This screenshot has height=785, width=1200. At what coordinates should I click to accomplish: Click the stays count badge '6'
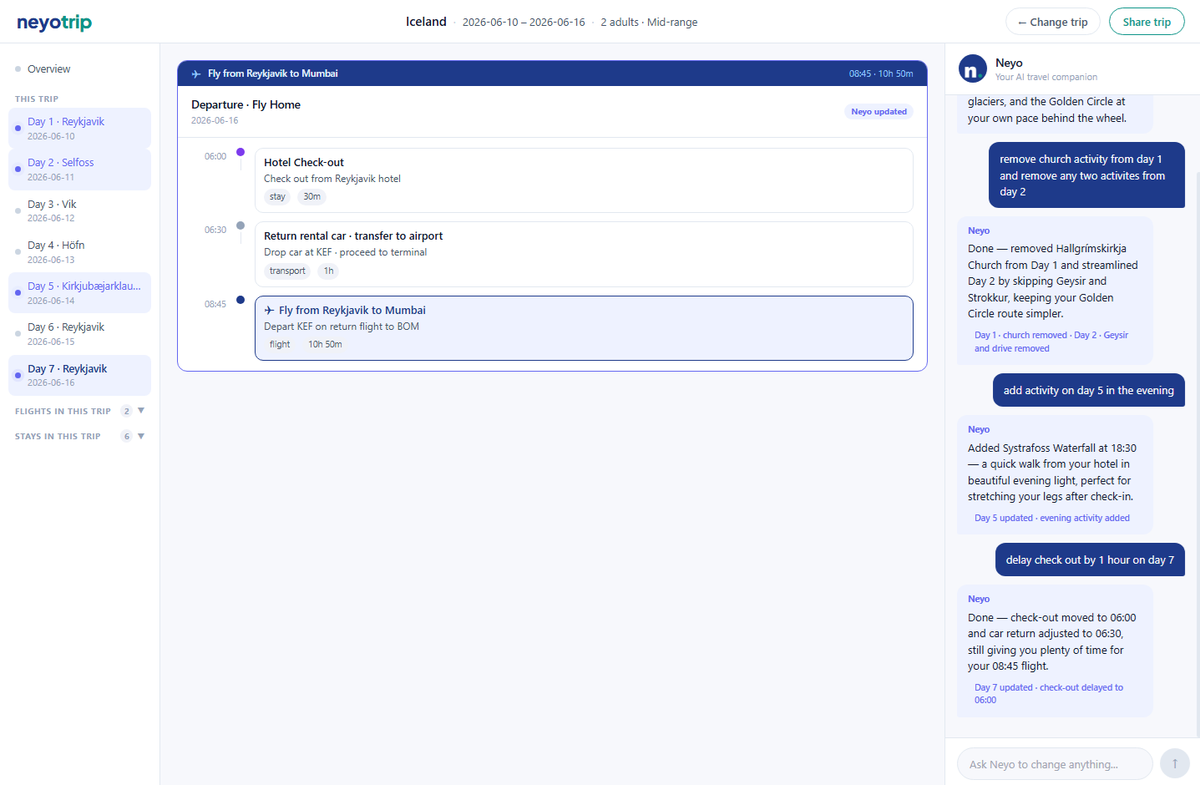(126, 436)
